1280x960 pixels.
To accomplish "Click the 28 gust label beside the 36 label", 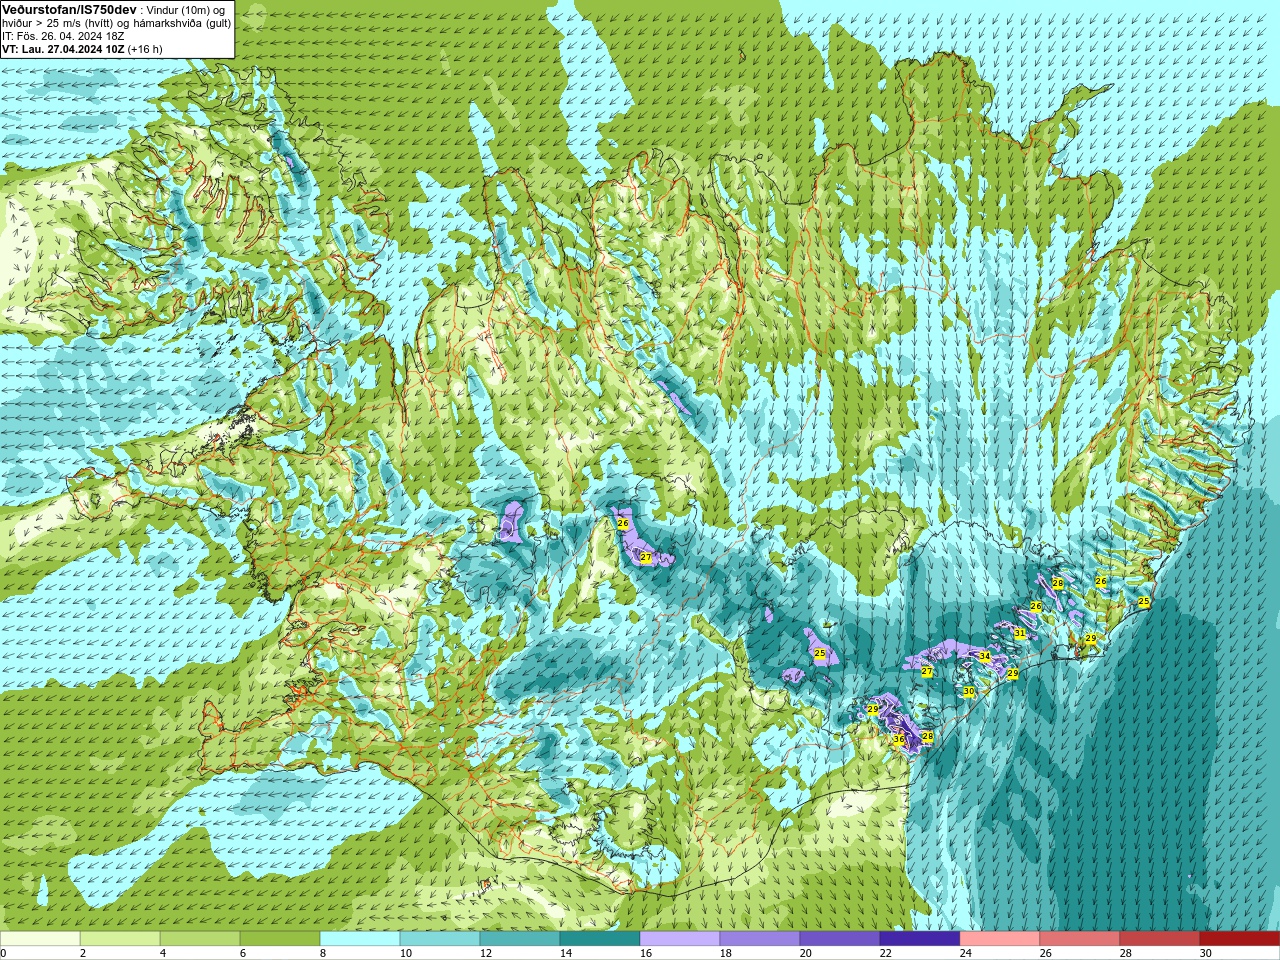I will point(927,737).
